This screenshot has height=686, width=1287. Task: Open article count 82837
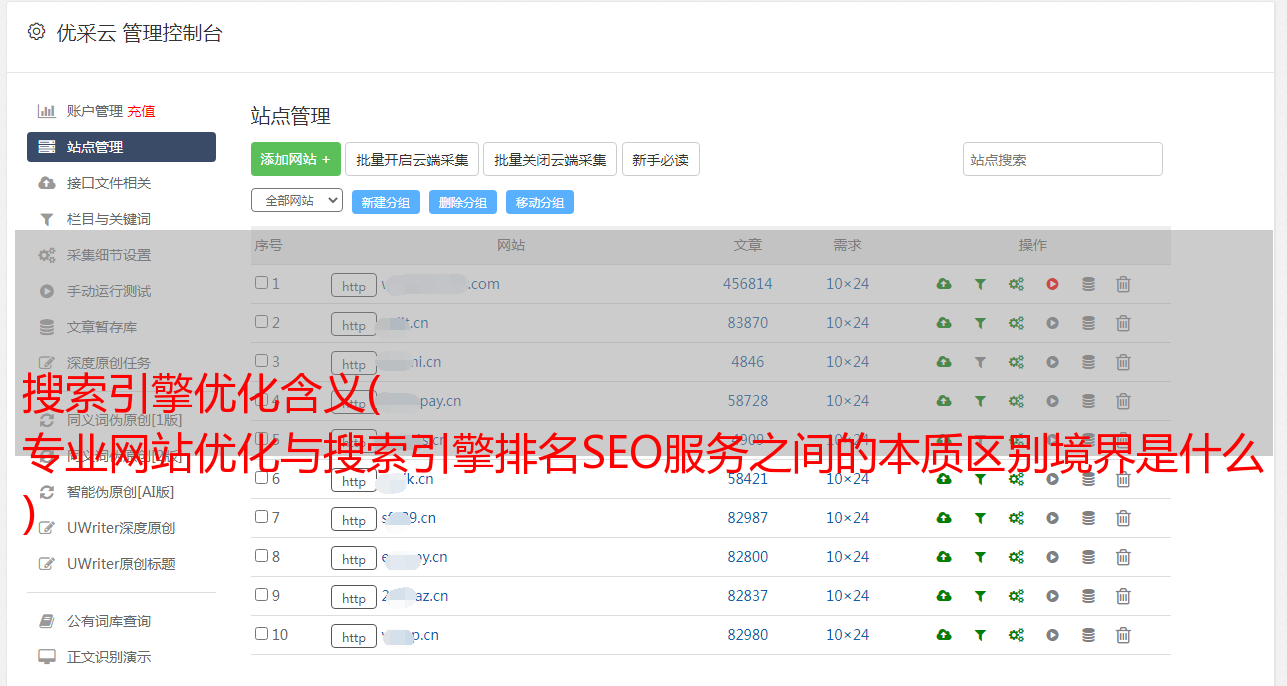tap(748, 596)
